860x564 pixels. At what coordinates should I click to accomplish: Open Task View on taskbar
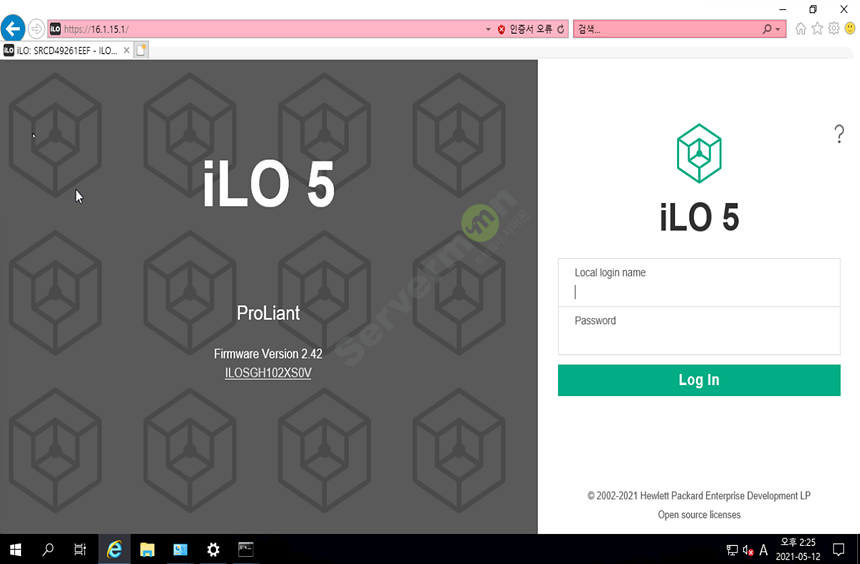tap(80, 549)
